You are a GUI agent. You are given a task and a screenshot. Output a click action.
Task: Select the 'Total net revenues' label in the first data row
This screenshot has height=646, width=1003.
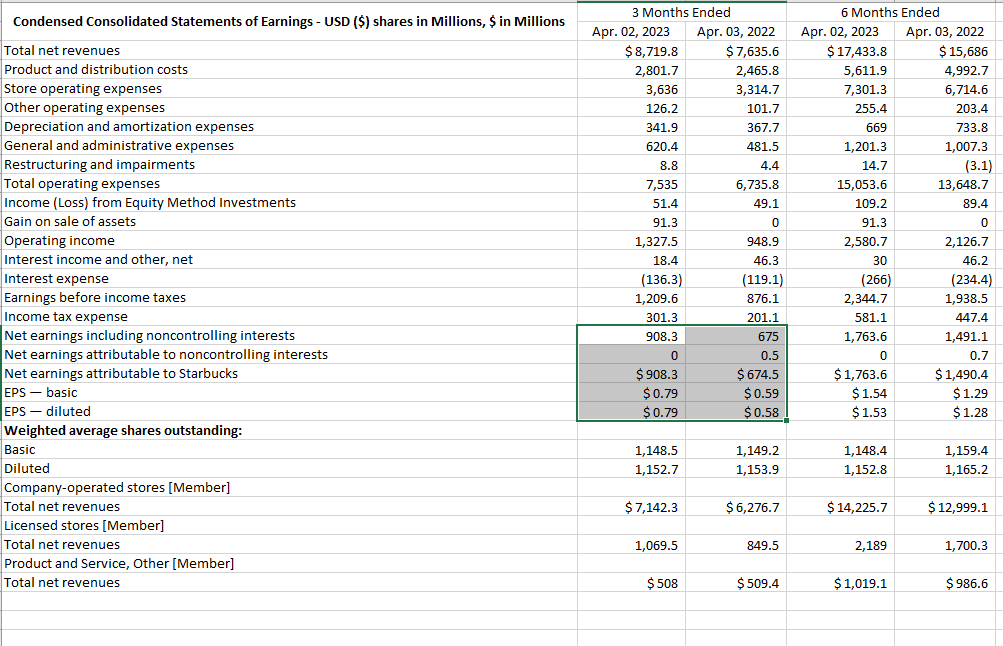tap(62, 51)
